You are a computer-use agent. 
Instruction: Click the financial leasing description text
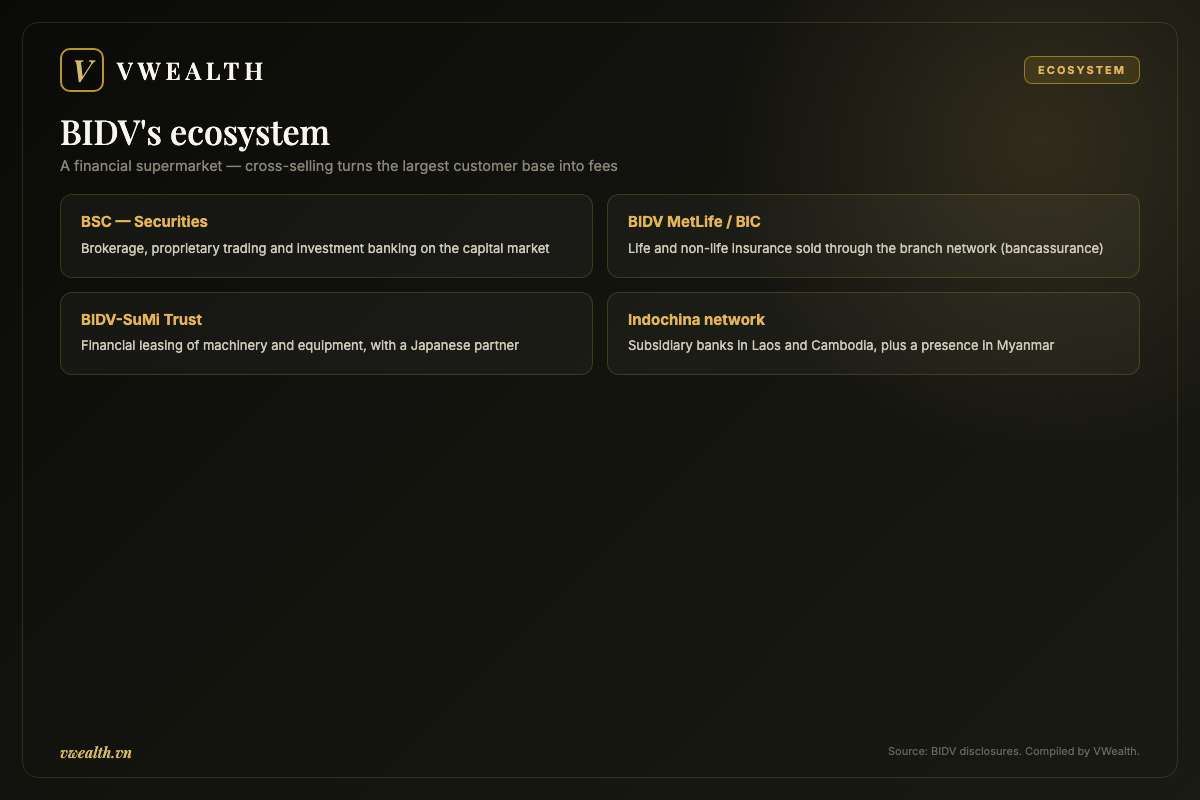tap(300, 346)
